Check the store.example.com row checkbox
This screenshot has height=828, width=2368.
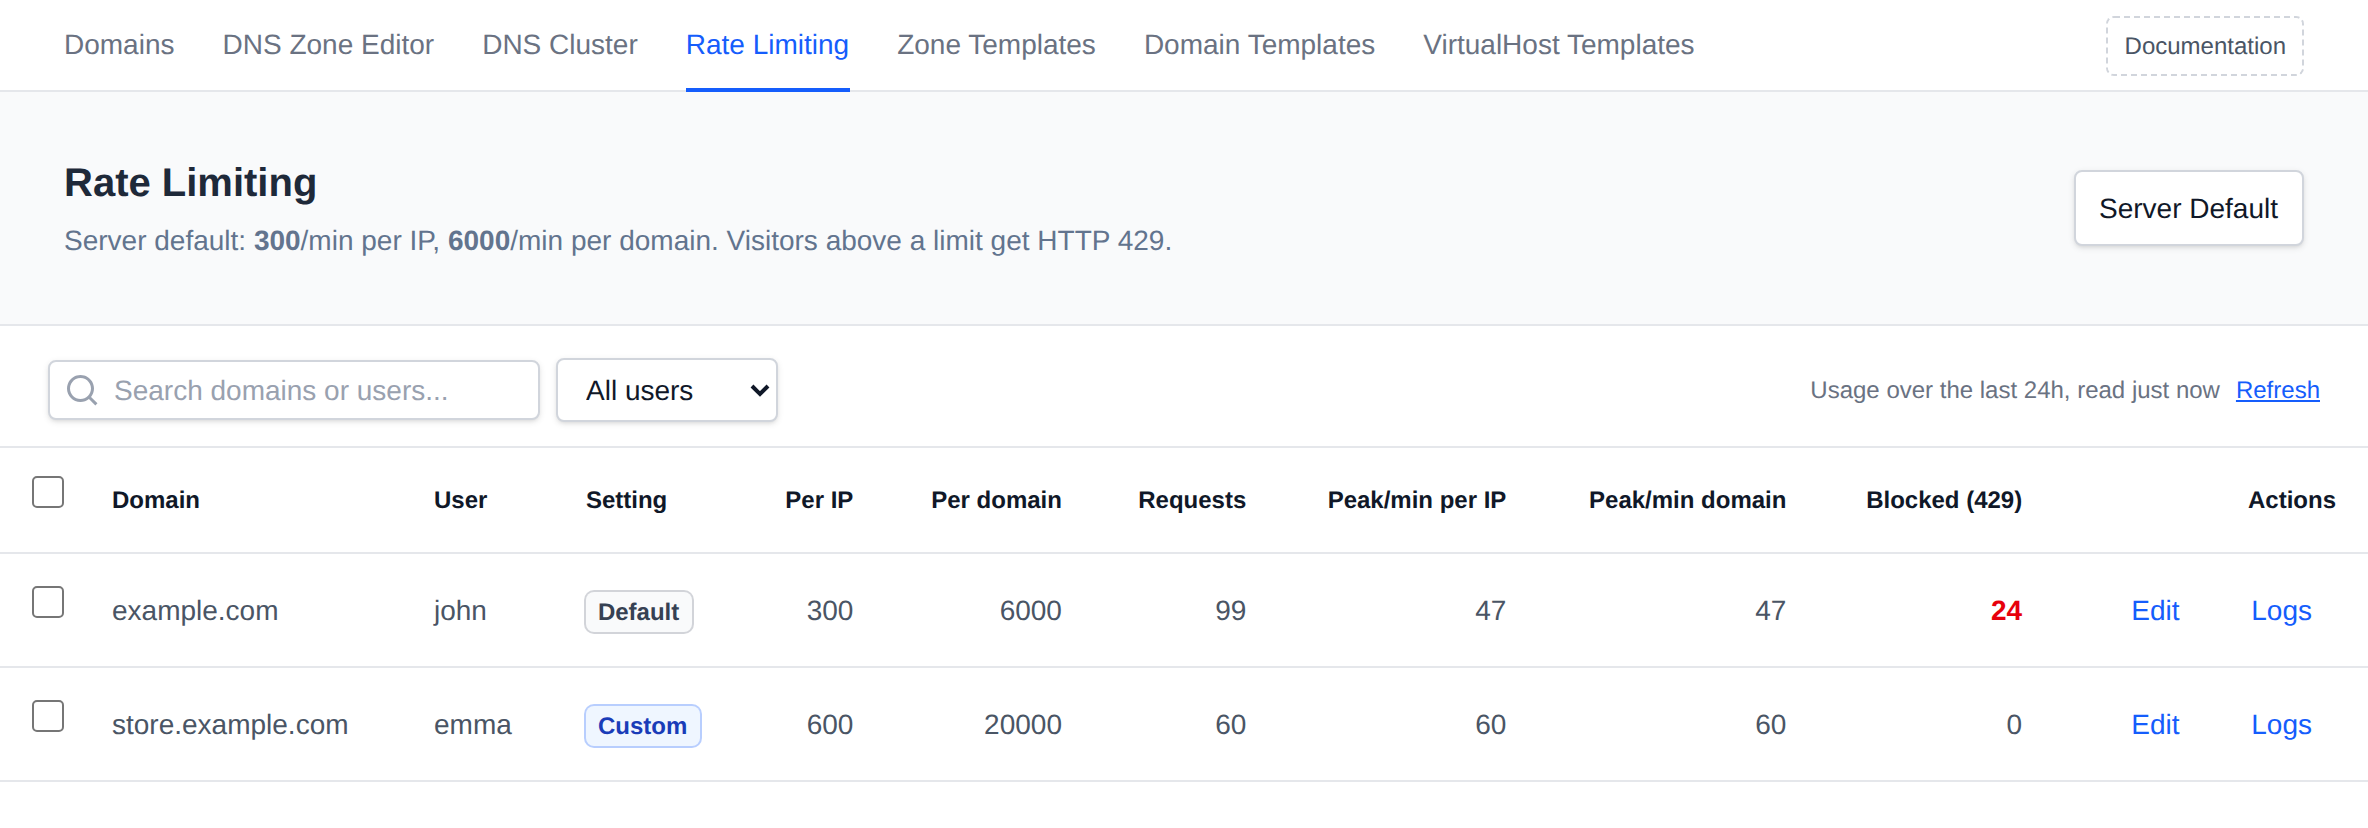pyautogui.click(x=48, y=716)
